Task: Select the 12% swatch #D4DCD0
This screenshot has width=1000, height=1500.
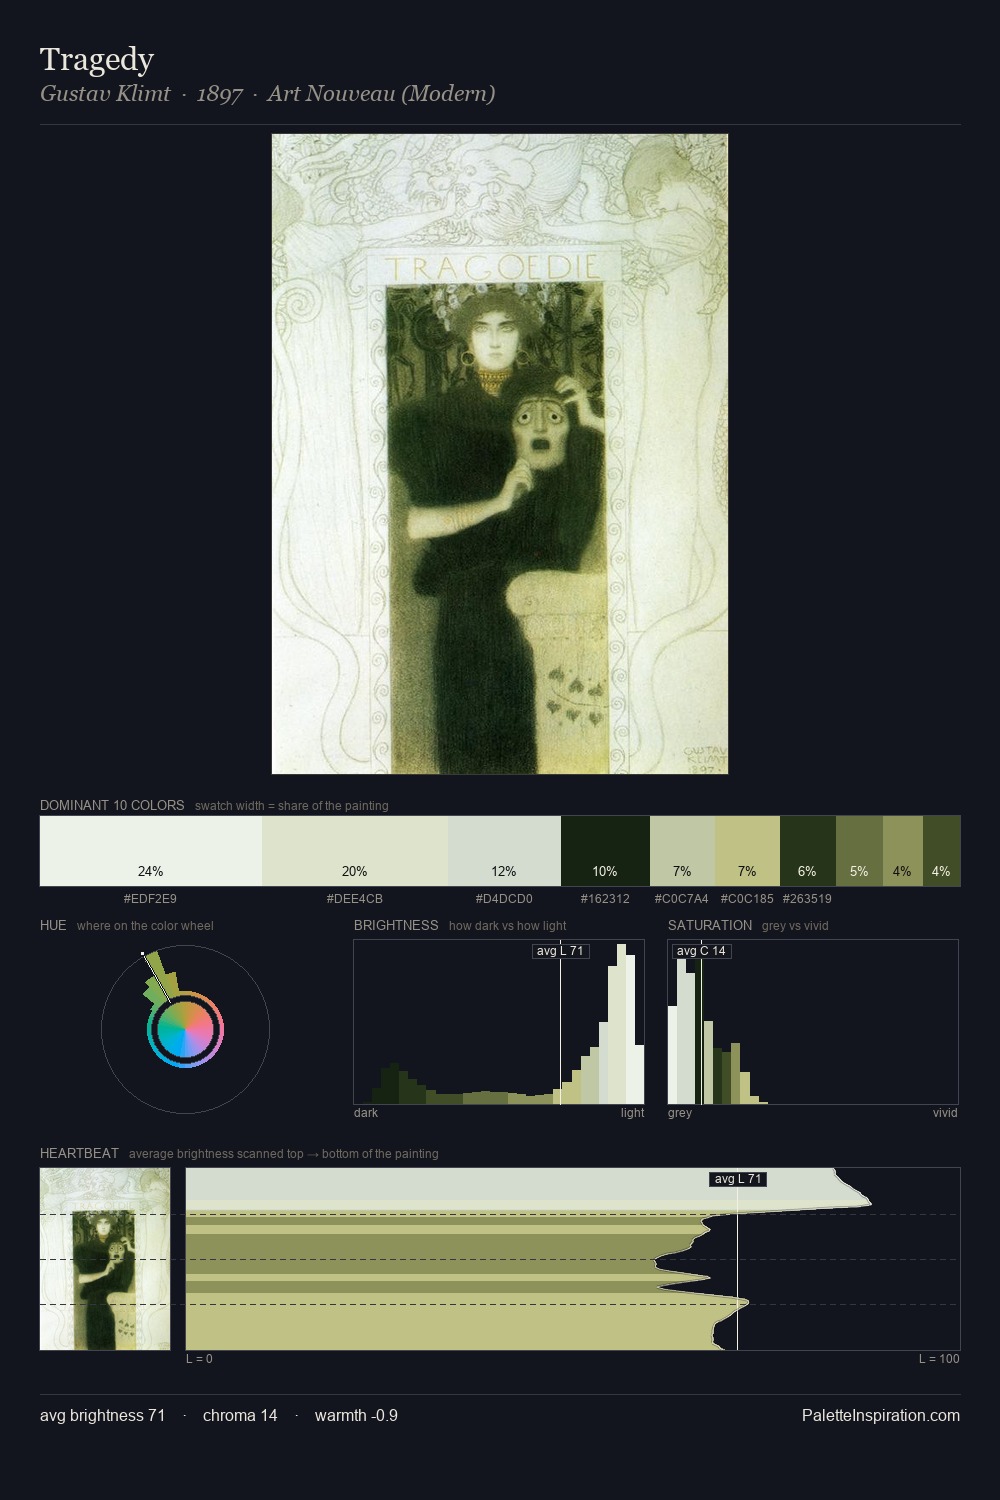Action: pos(504,851)
